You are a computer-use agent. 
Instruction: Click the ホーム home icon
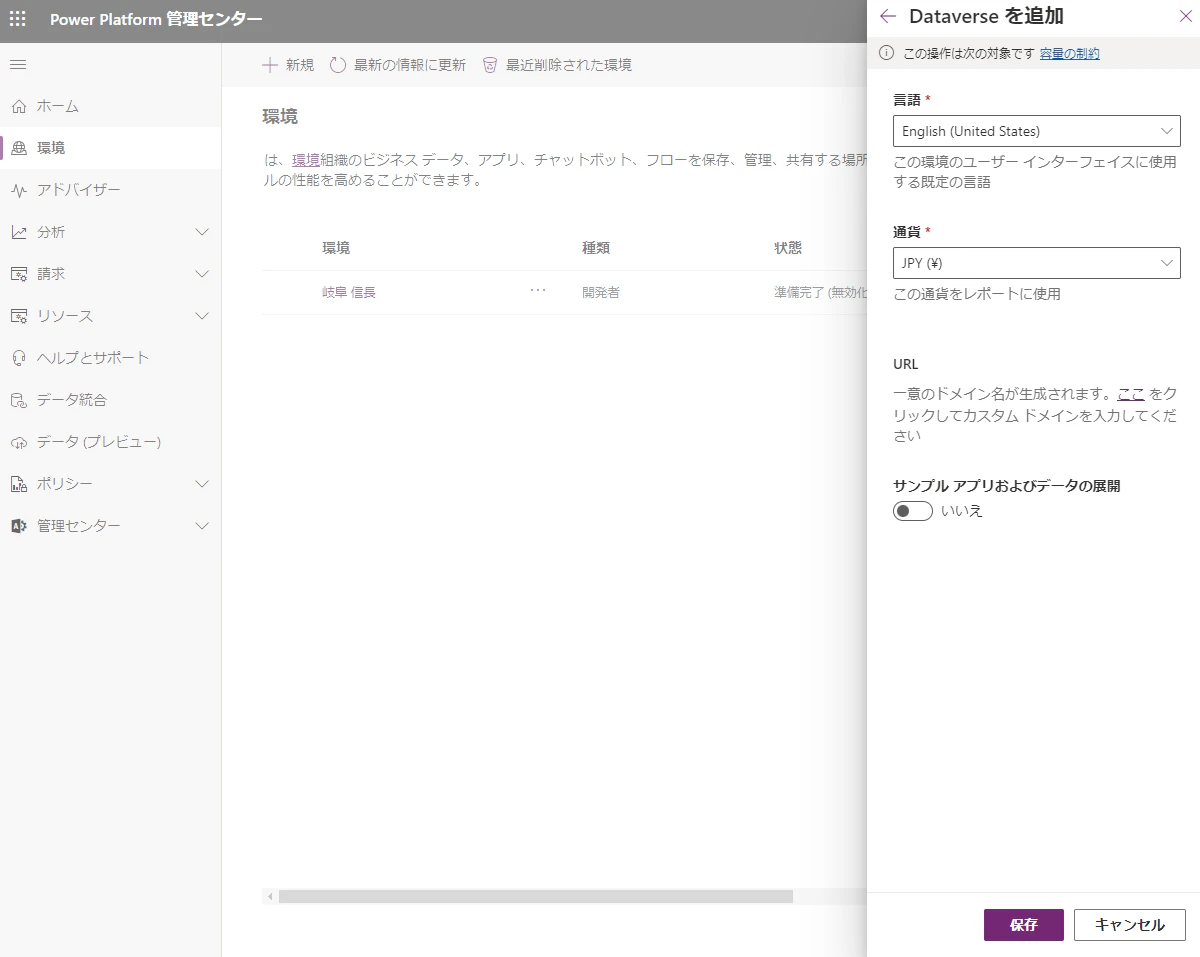[18, 106]
